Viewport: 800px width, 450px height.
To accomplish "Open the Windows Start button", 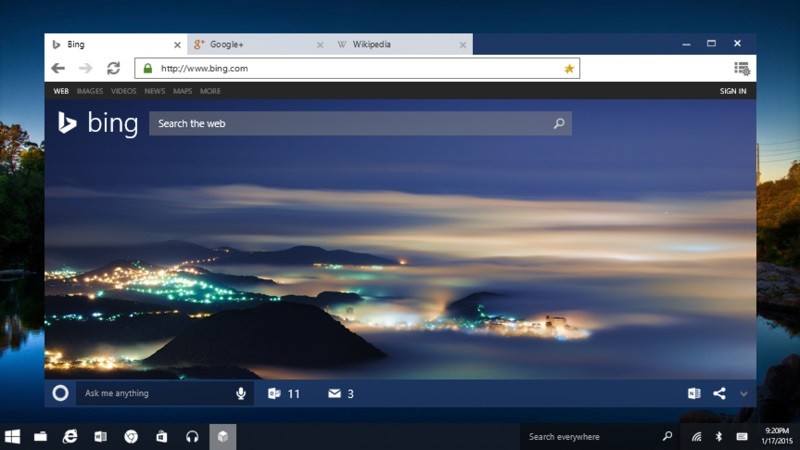I will click(x=14, y=436).
